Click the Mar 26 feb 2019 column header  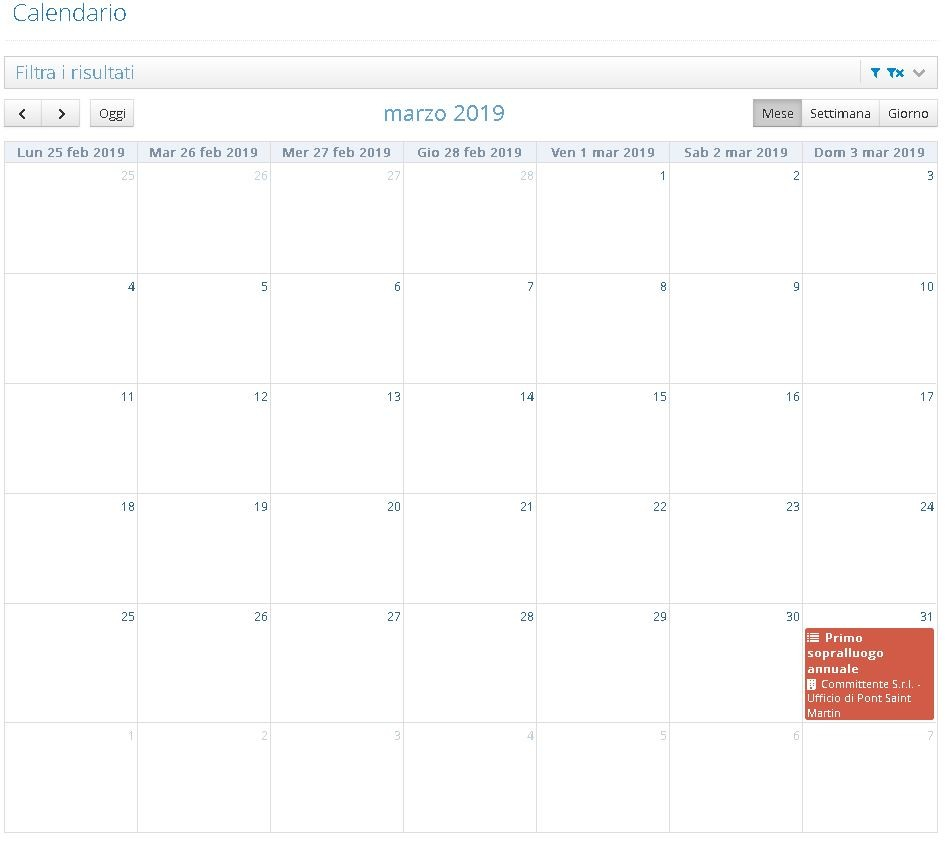pos(204,153)
